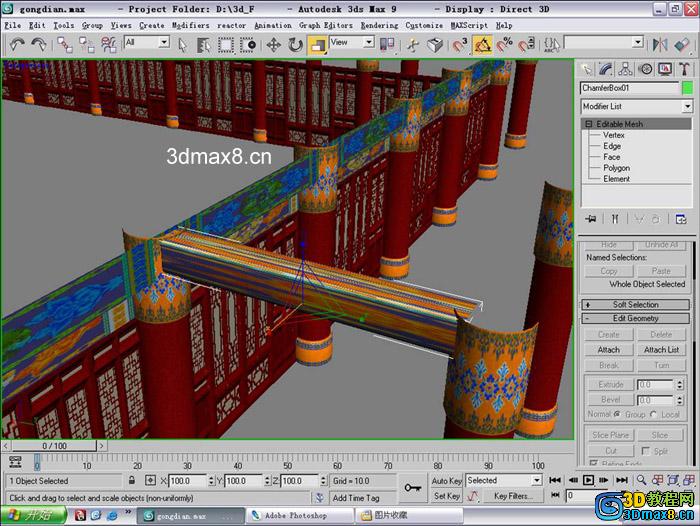The width and height of the screenshot is (700, 526).
Task: Toggle the highlighted Angle Snap icon
Action: [x=482, y=45]
